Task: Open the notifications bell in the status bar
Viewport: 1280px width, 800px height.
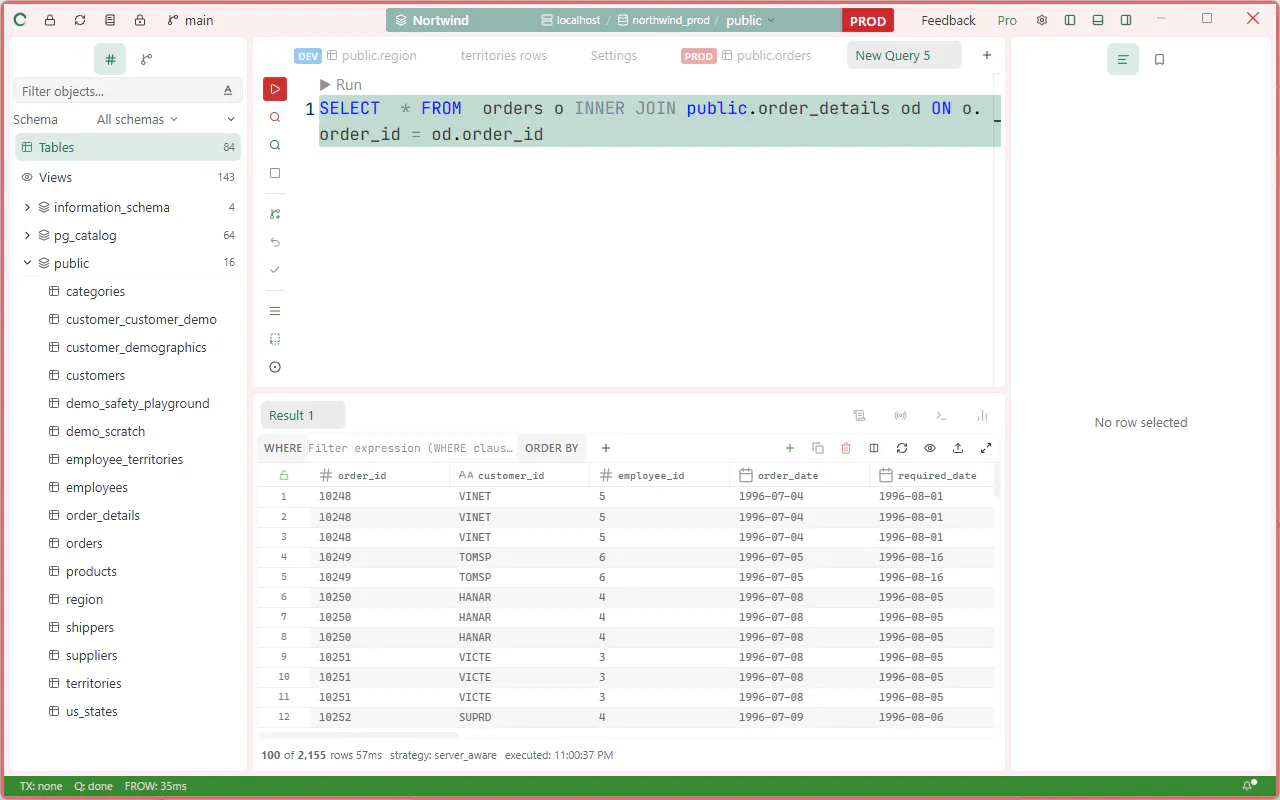Action: (x=1248, y=786)
